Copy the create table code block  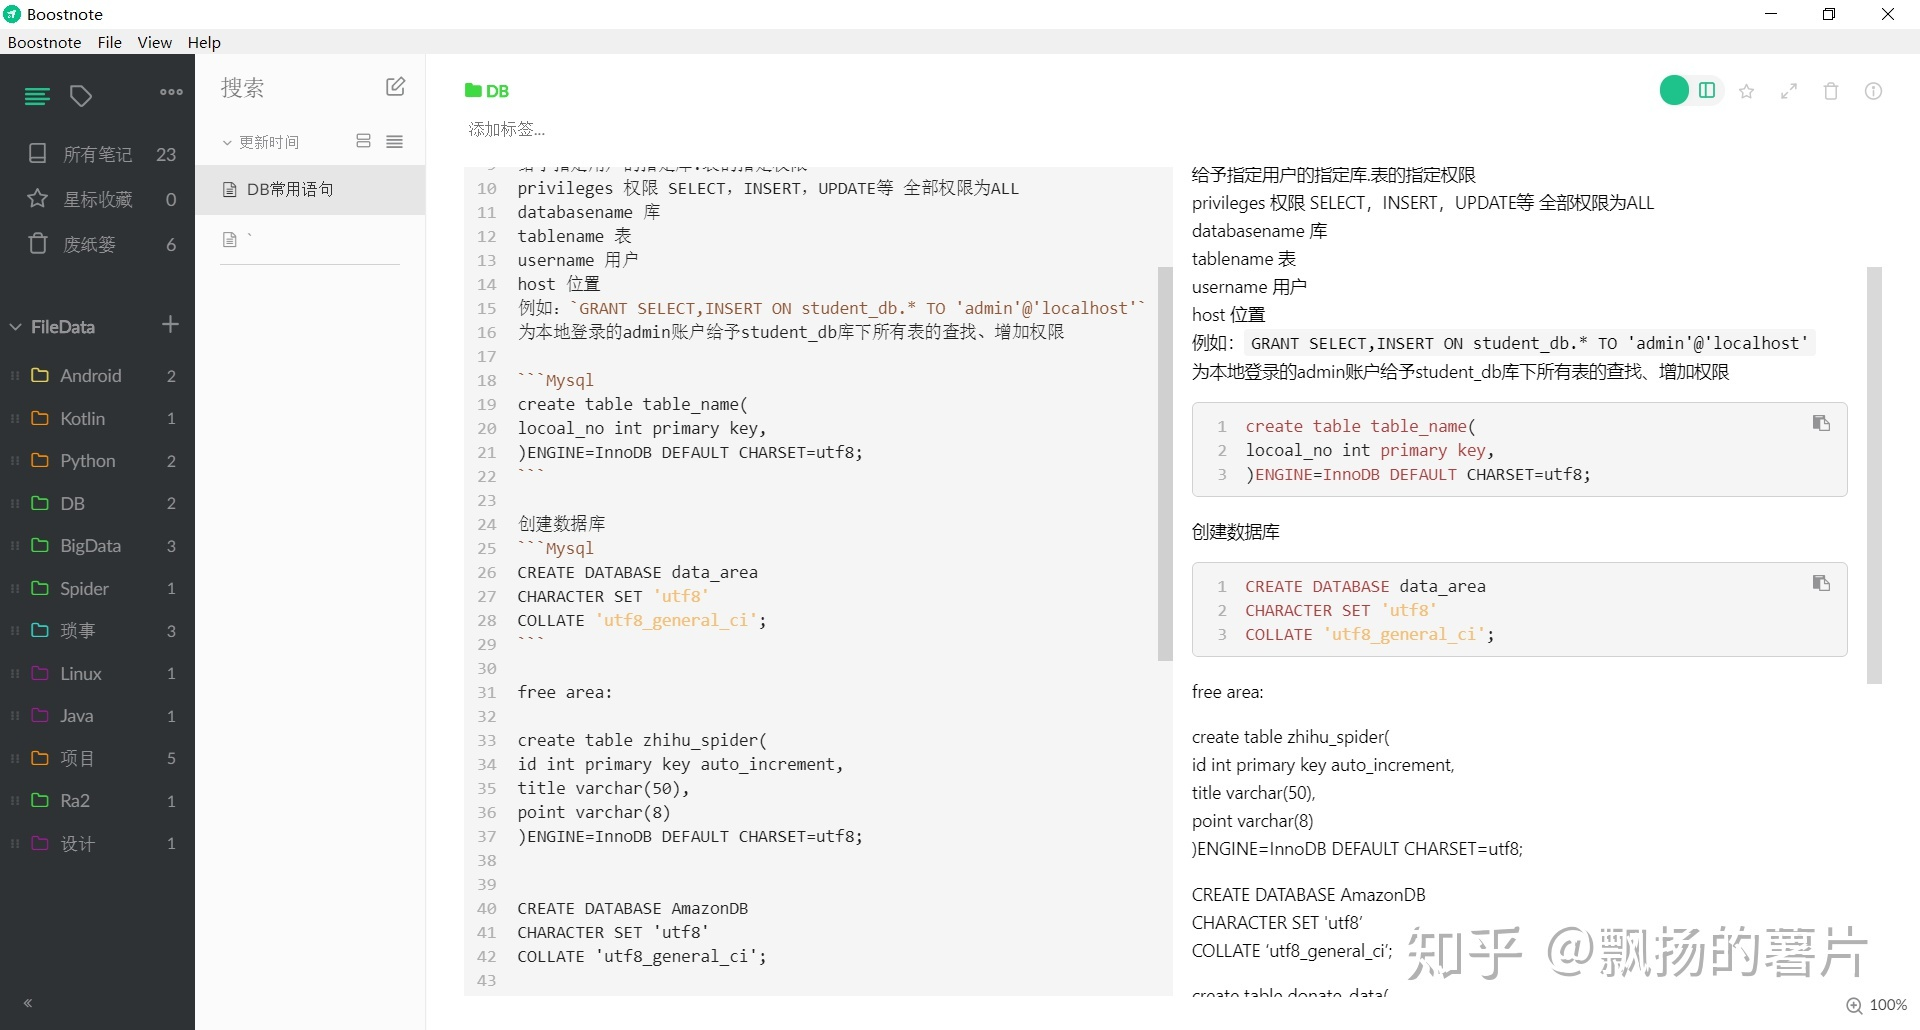tap(1821, 423)
